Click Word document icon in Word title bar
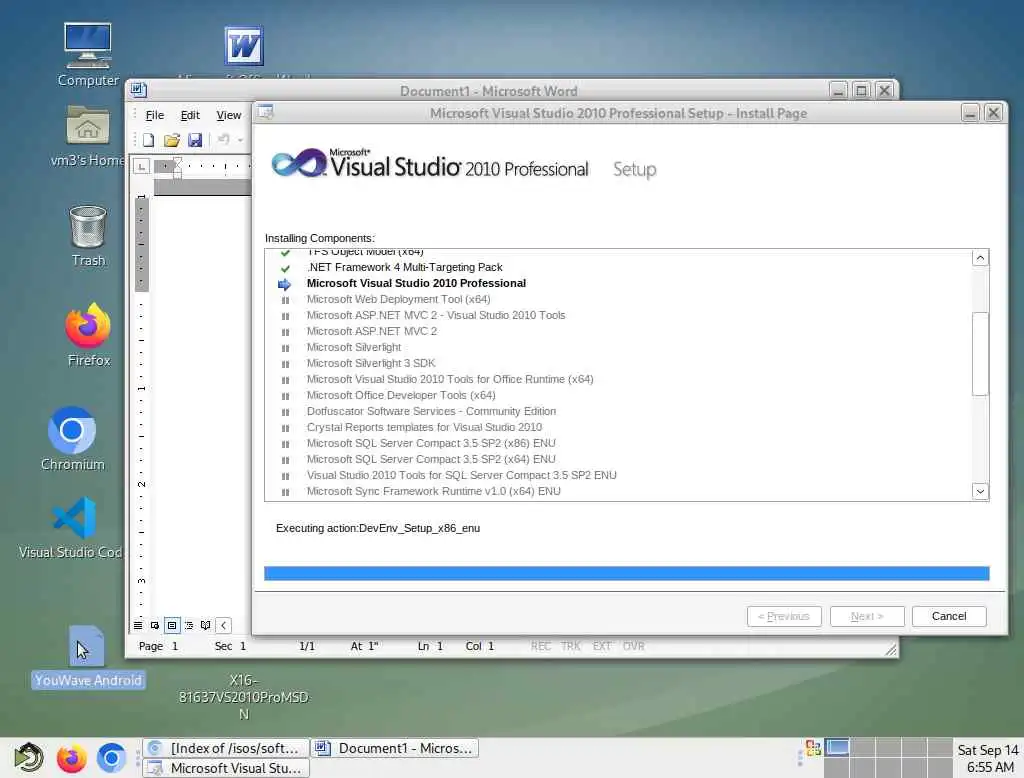Image resolution: width=1024 pixels, height=778 pixels. coord(138,89)
